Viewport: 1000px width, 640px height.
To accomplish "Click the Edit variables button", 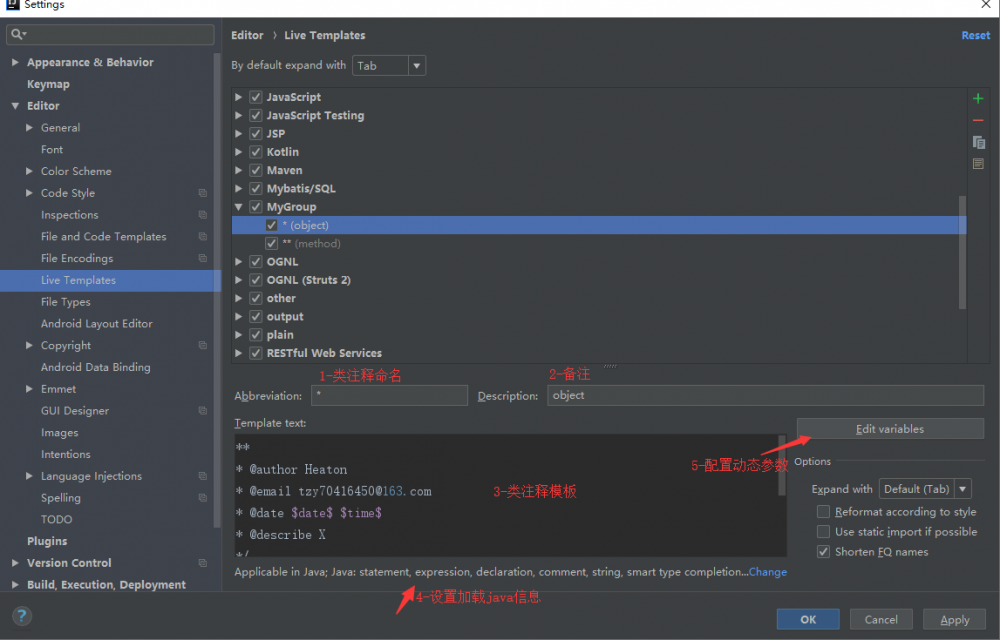I will pos(889,428).
